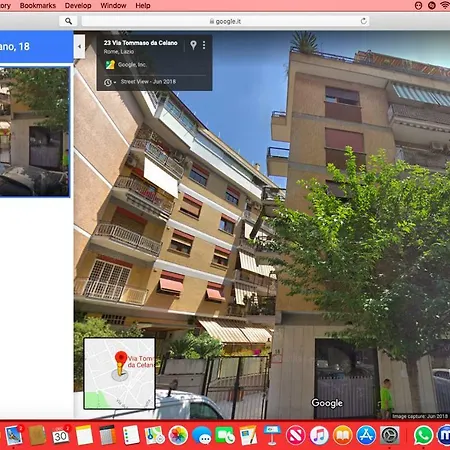Image resolution: width=450 pixels, height=450 pixels.
Task: Open the Bookmarks menu
Action: coord(38,6)
